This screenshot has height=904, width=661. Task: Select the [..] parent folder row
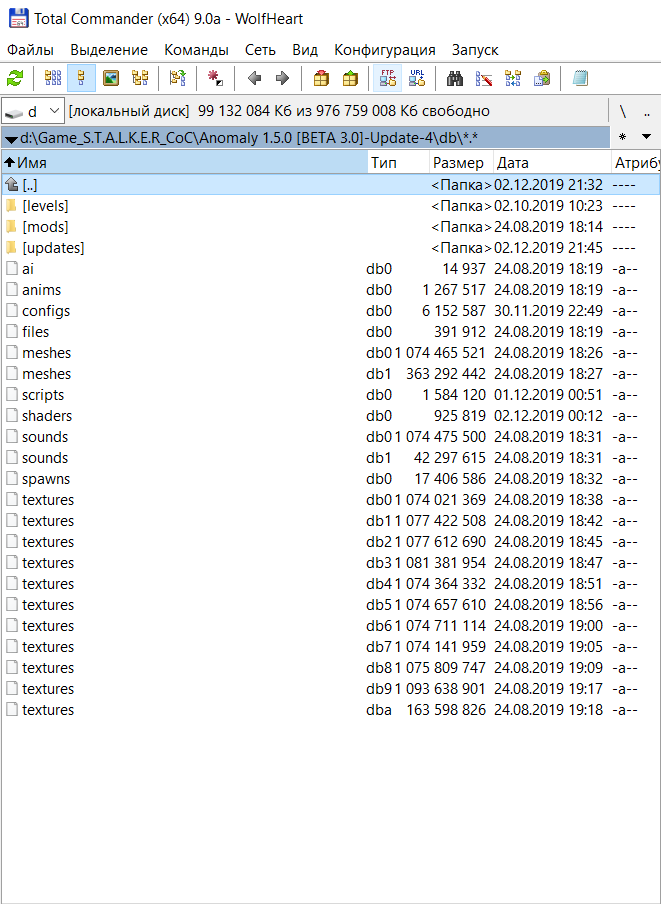click(x=331, y=184)
